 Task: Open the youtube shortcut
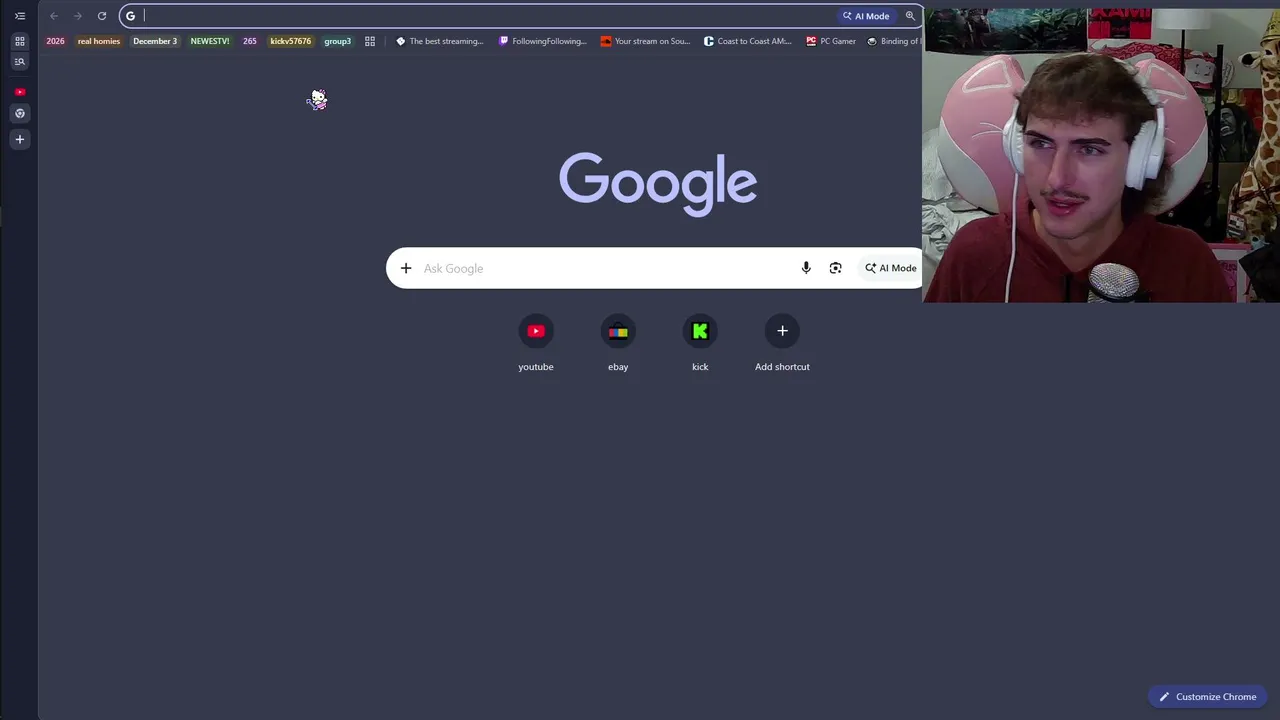tap(536, 344)
